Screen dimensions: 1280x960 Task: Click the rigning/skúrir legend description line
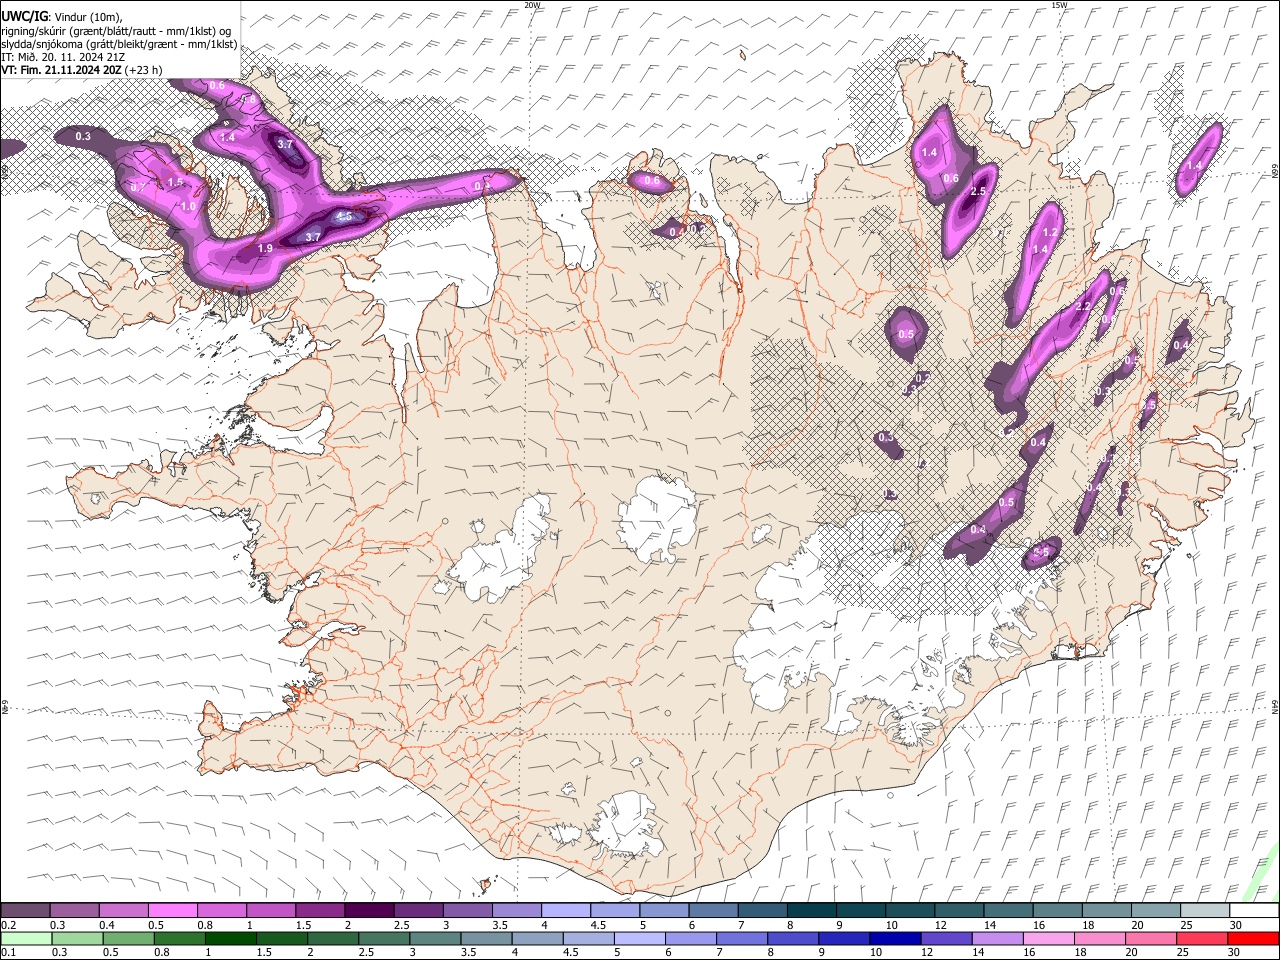(x=116, y=30)
